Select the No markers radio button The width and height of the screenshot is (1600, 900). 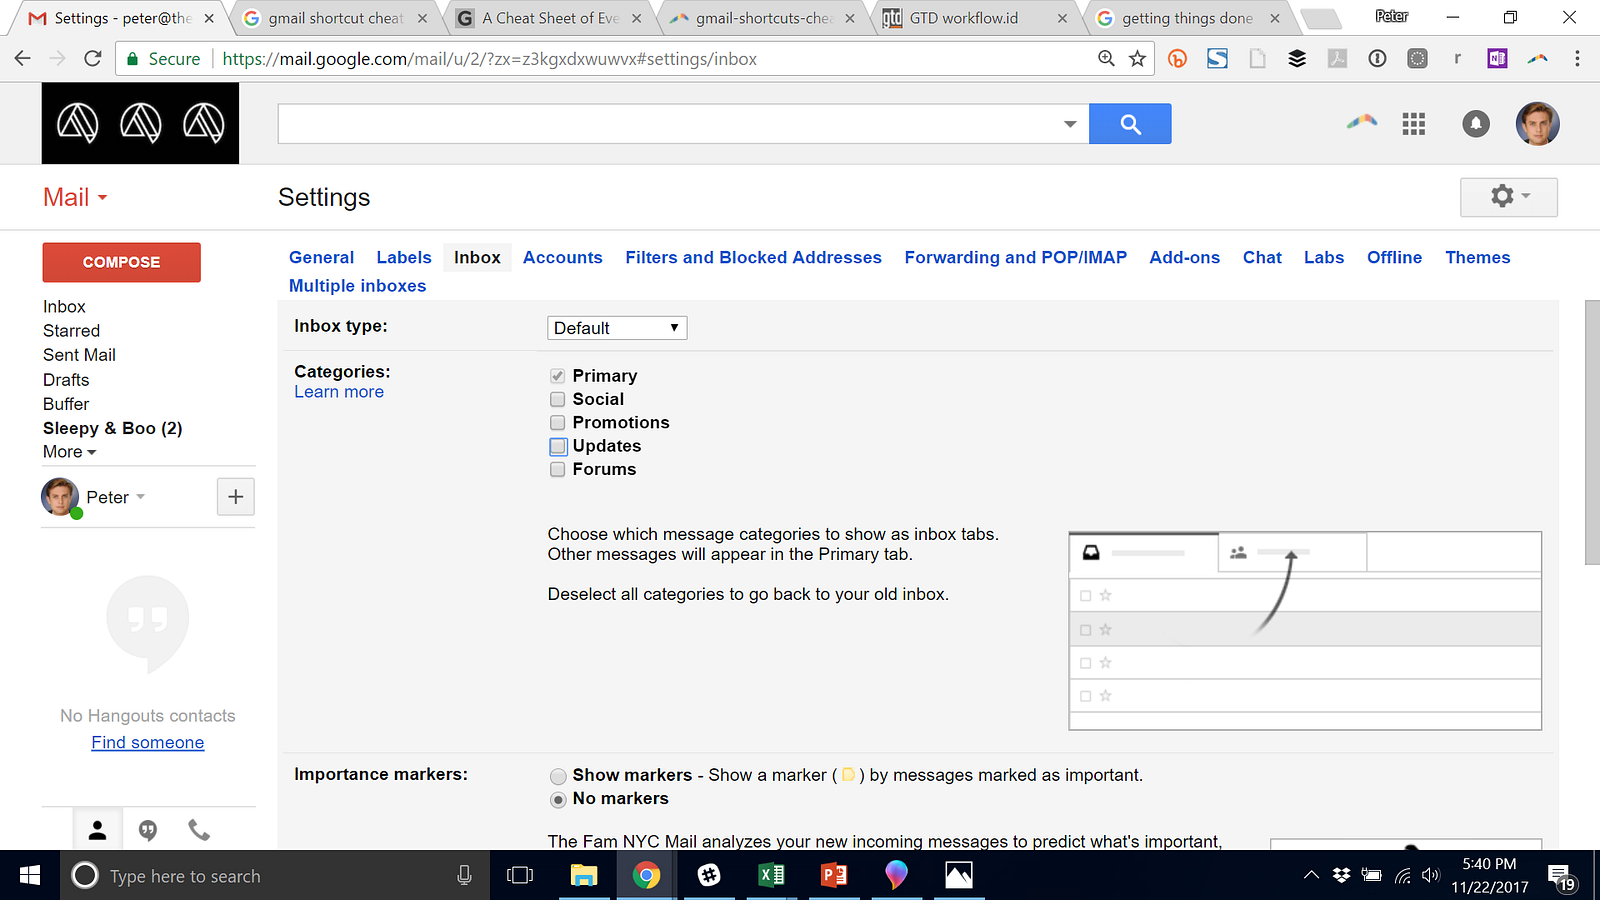(x=558, y=800)
